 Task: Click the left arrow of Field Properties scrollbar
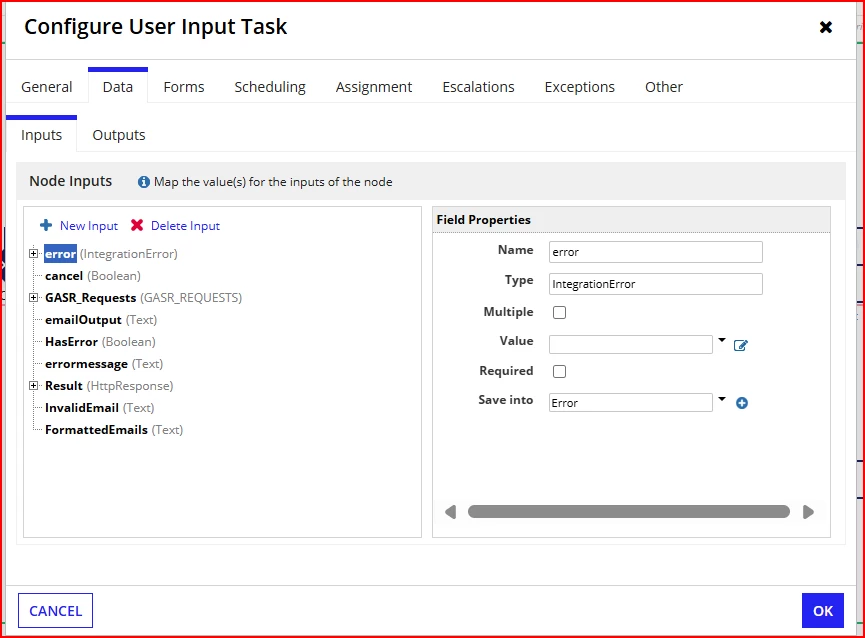pyautogui.click(x=451, y=512)
